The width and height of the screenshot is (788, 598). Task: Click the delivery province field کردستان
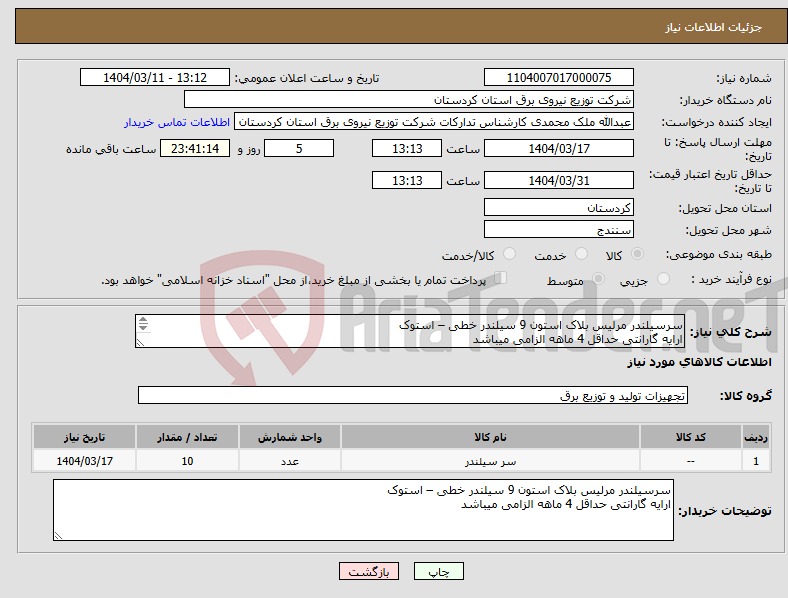tap(559, 207)
